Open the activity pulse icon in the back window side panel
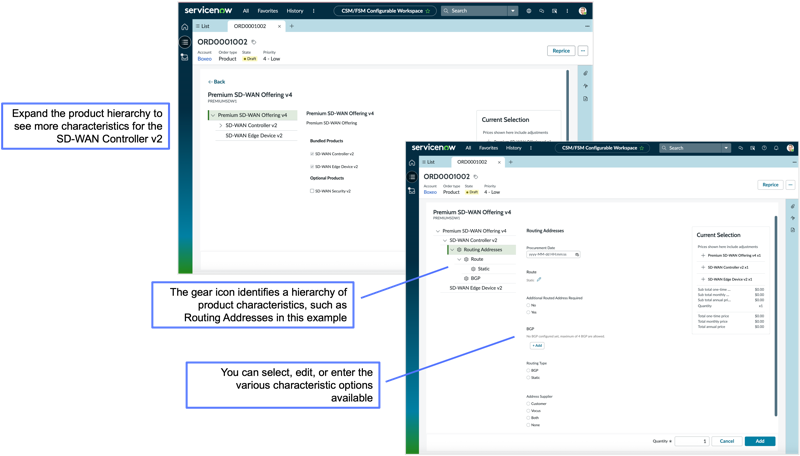Screen dimensions: 800x456 pyautogui.click(x=585, y=86)
